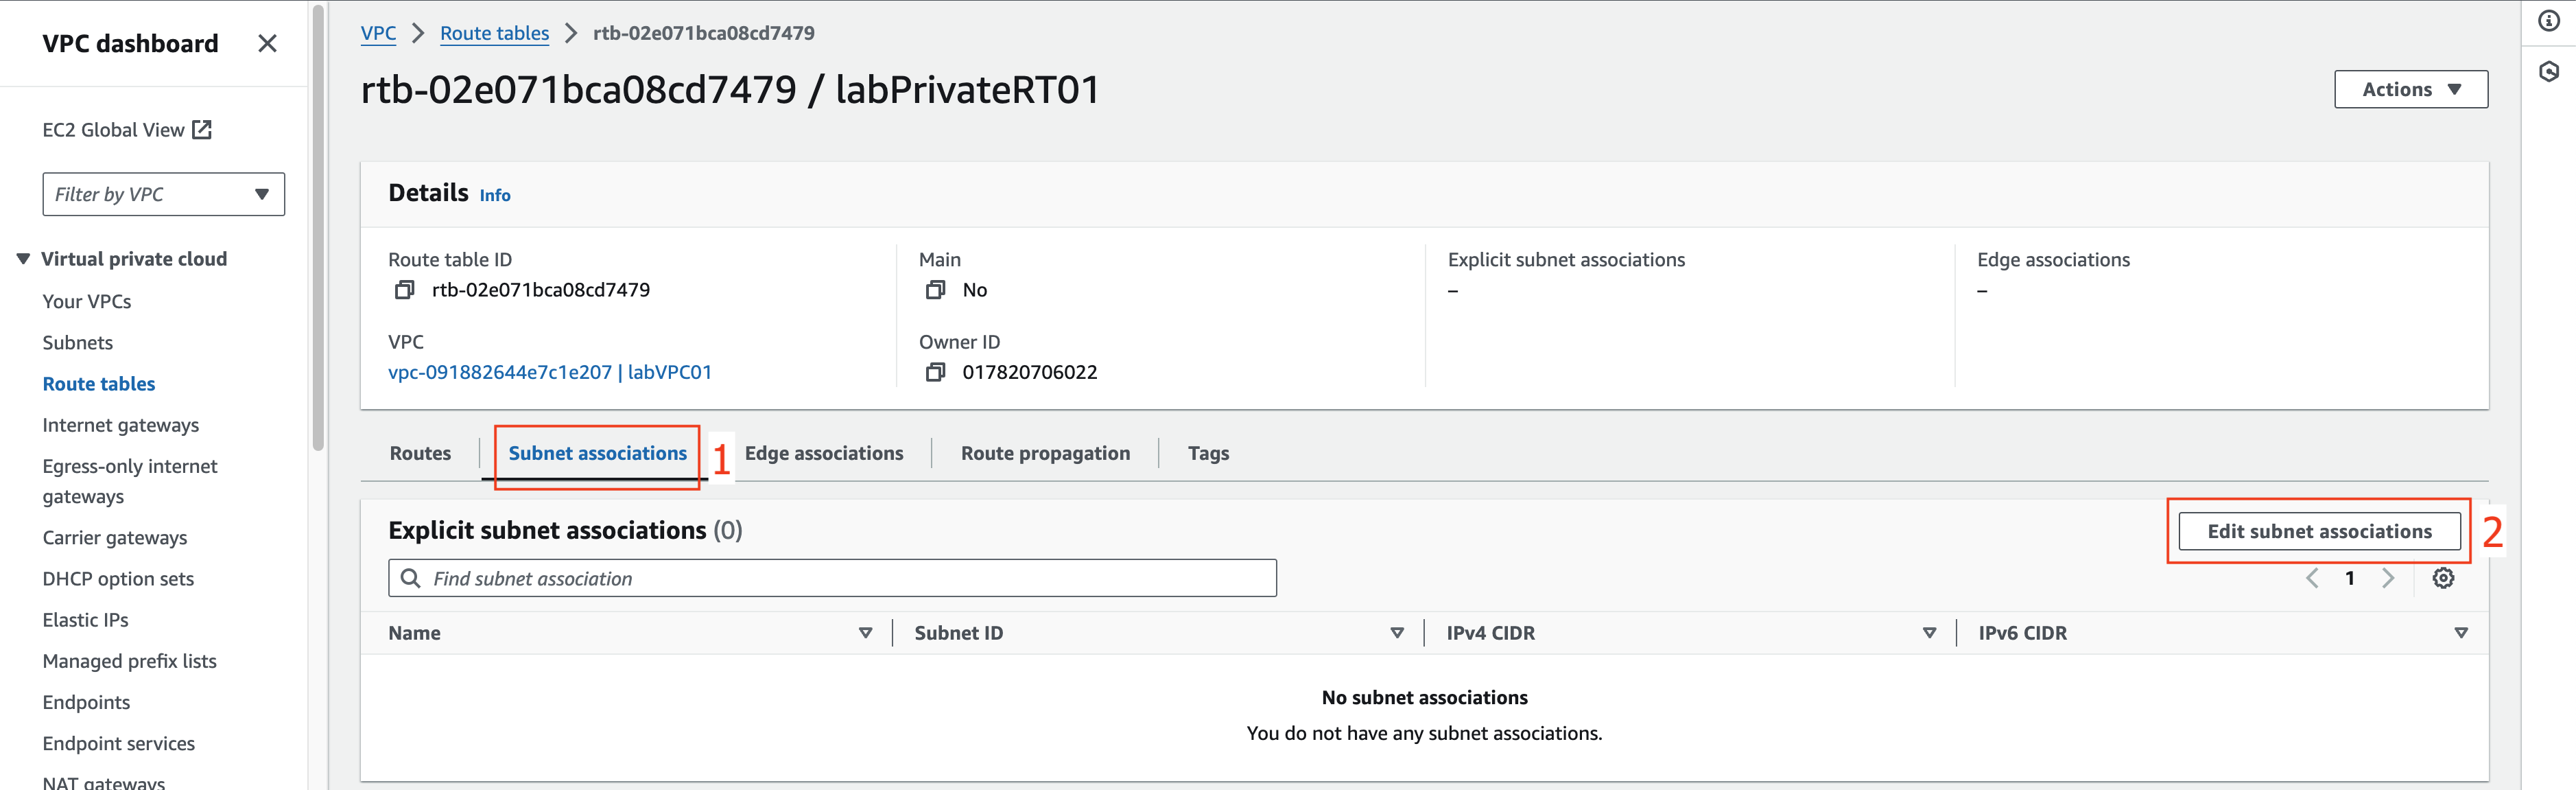This screenshot has width=2576, height=790.
Task: Open Endpoints in sidebar
Action: (x=86, y=702)
